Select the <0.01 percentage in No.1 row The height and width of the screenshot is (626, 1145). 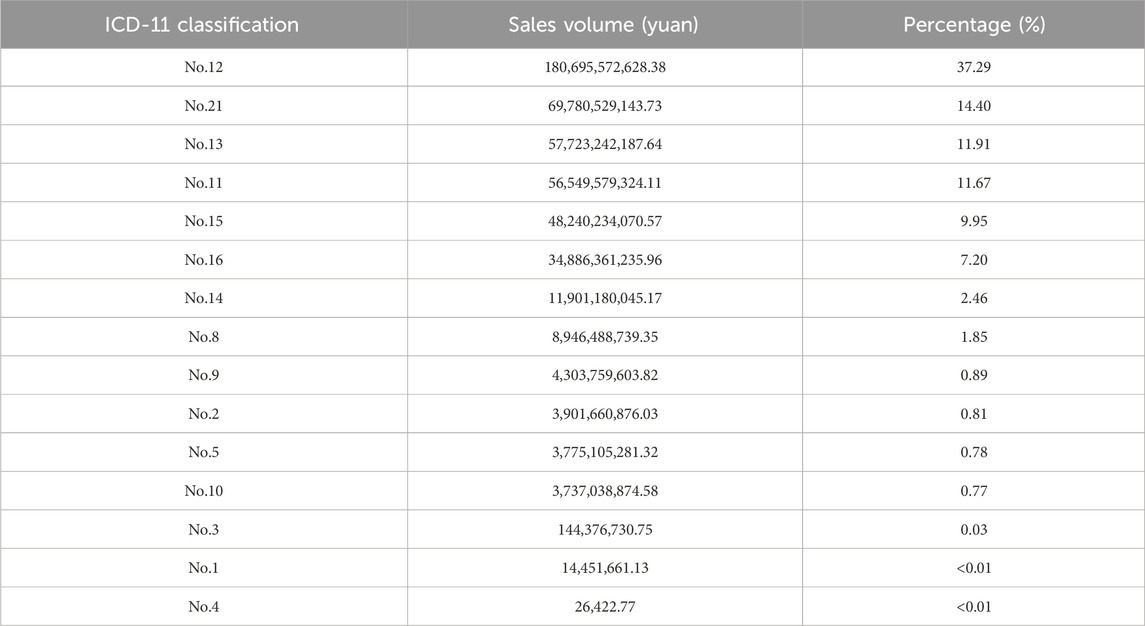974,568
